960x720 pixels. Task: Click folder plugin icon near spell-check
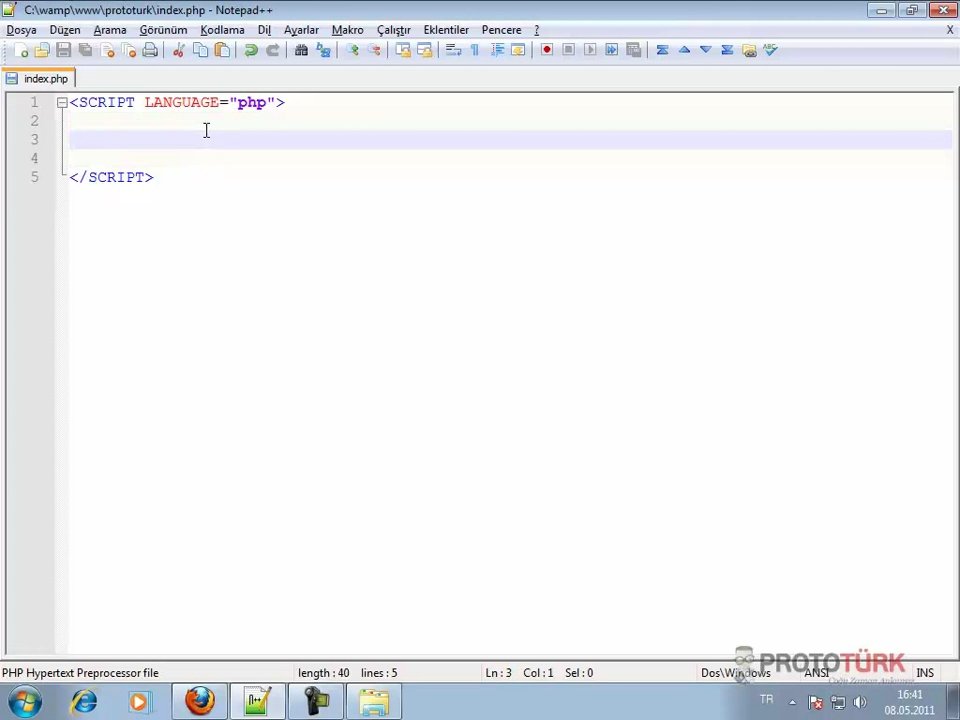[x=749, y=50]
